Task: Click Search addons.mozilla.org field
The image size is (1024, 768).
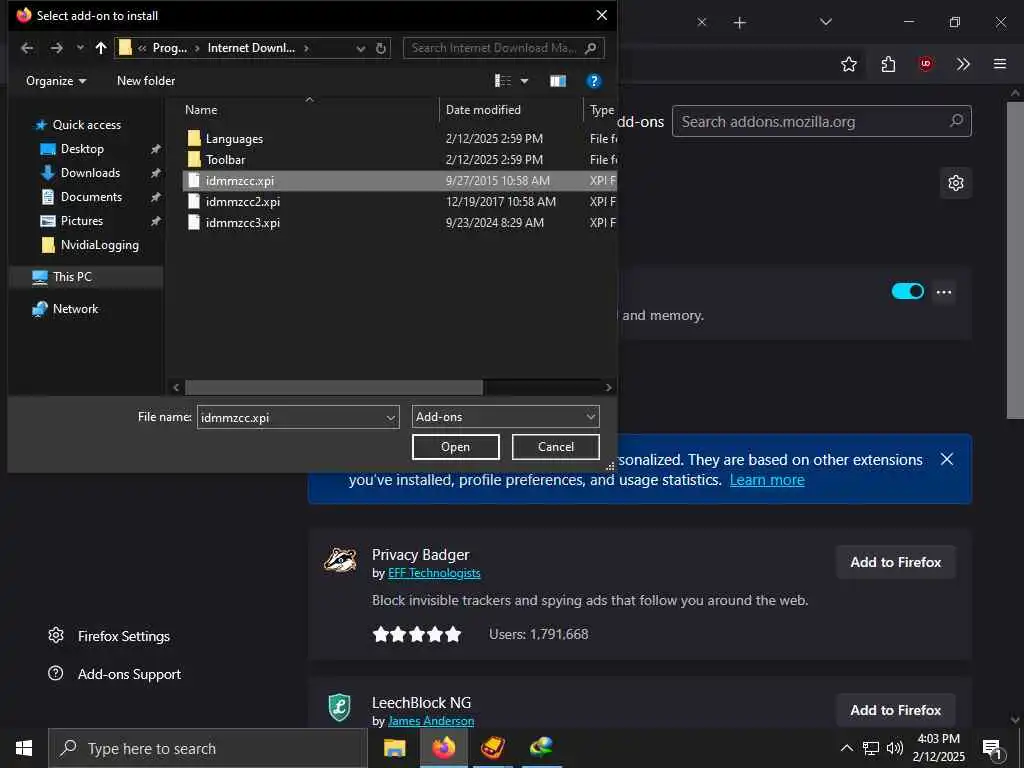Action: (x=822, y=121)
